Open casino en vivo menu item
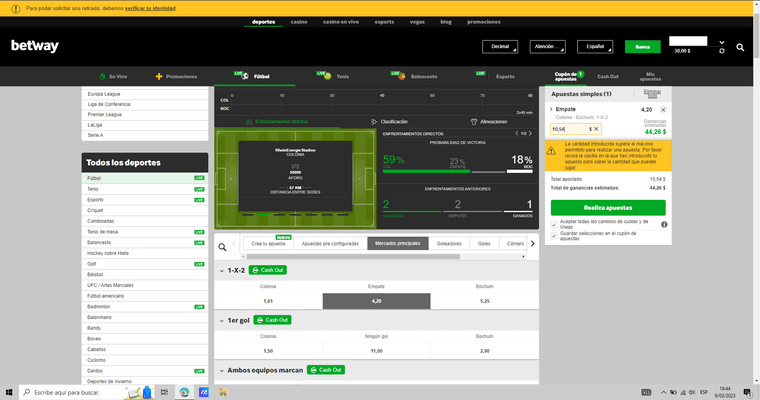This screenshot has height=400, width=760. [341, 22]
